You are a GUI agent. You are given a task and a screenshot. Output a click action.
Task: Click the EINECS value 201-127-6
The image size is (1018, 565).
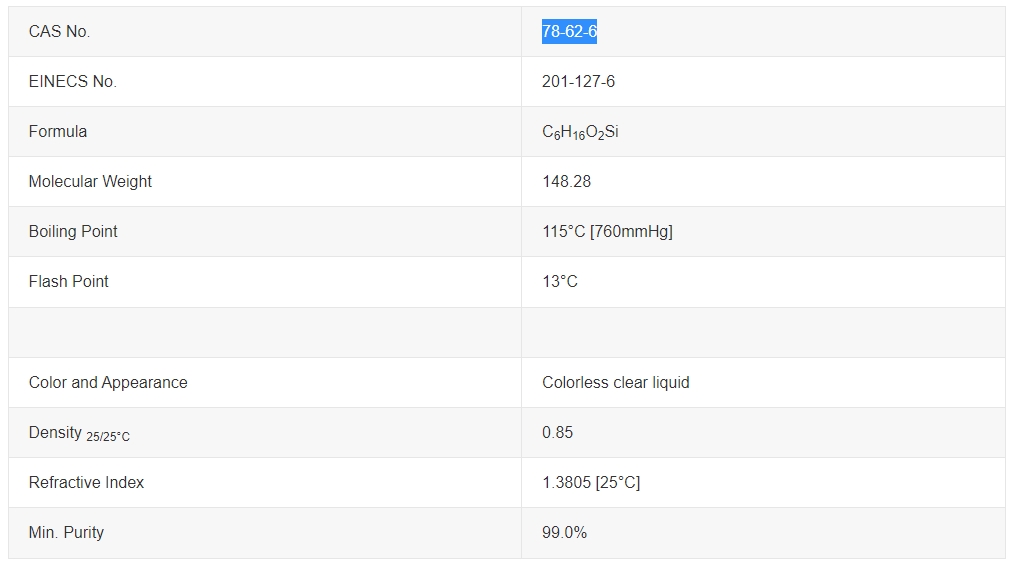pos(578,82)
